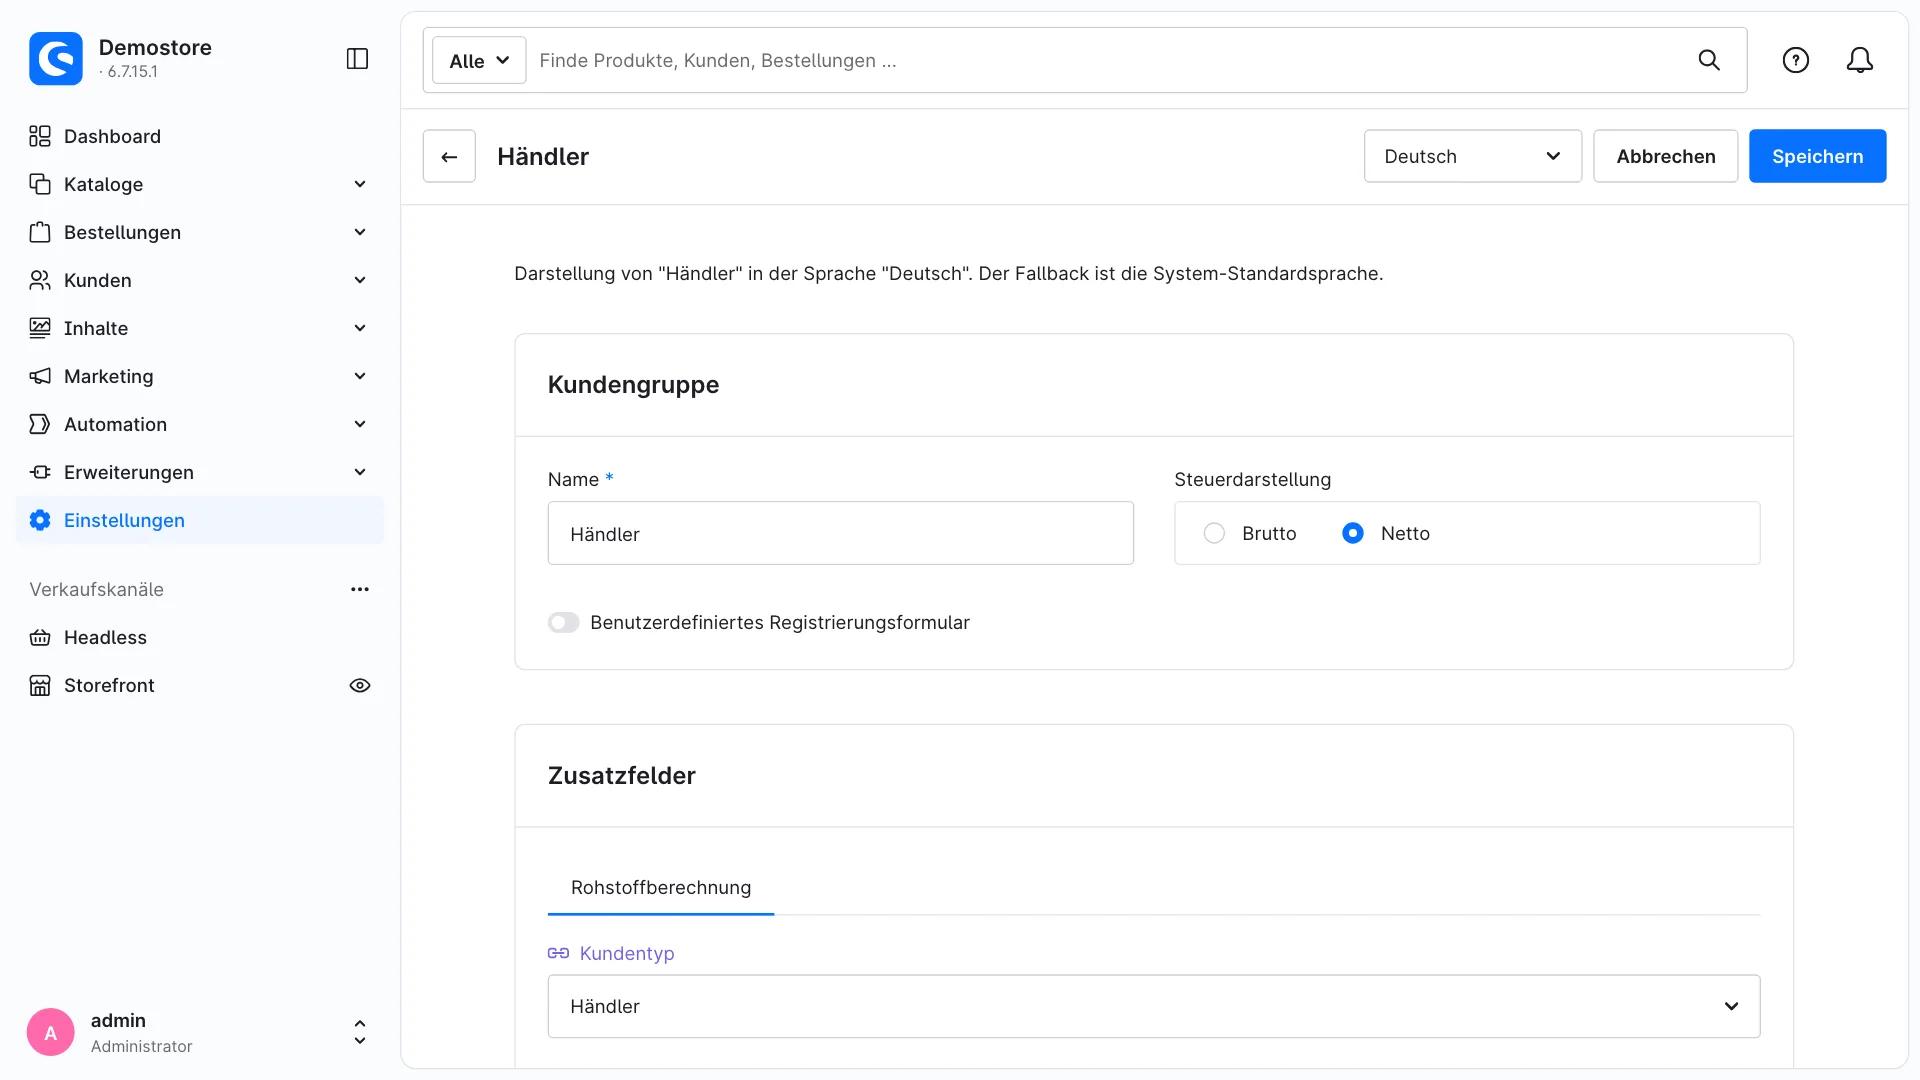Click the Kundentyp field label link
1920x1080 pixels.
(x=627, y=953)
